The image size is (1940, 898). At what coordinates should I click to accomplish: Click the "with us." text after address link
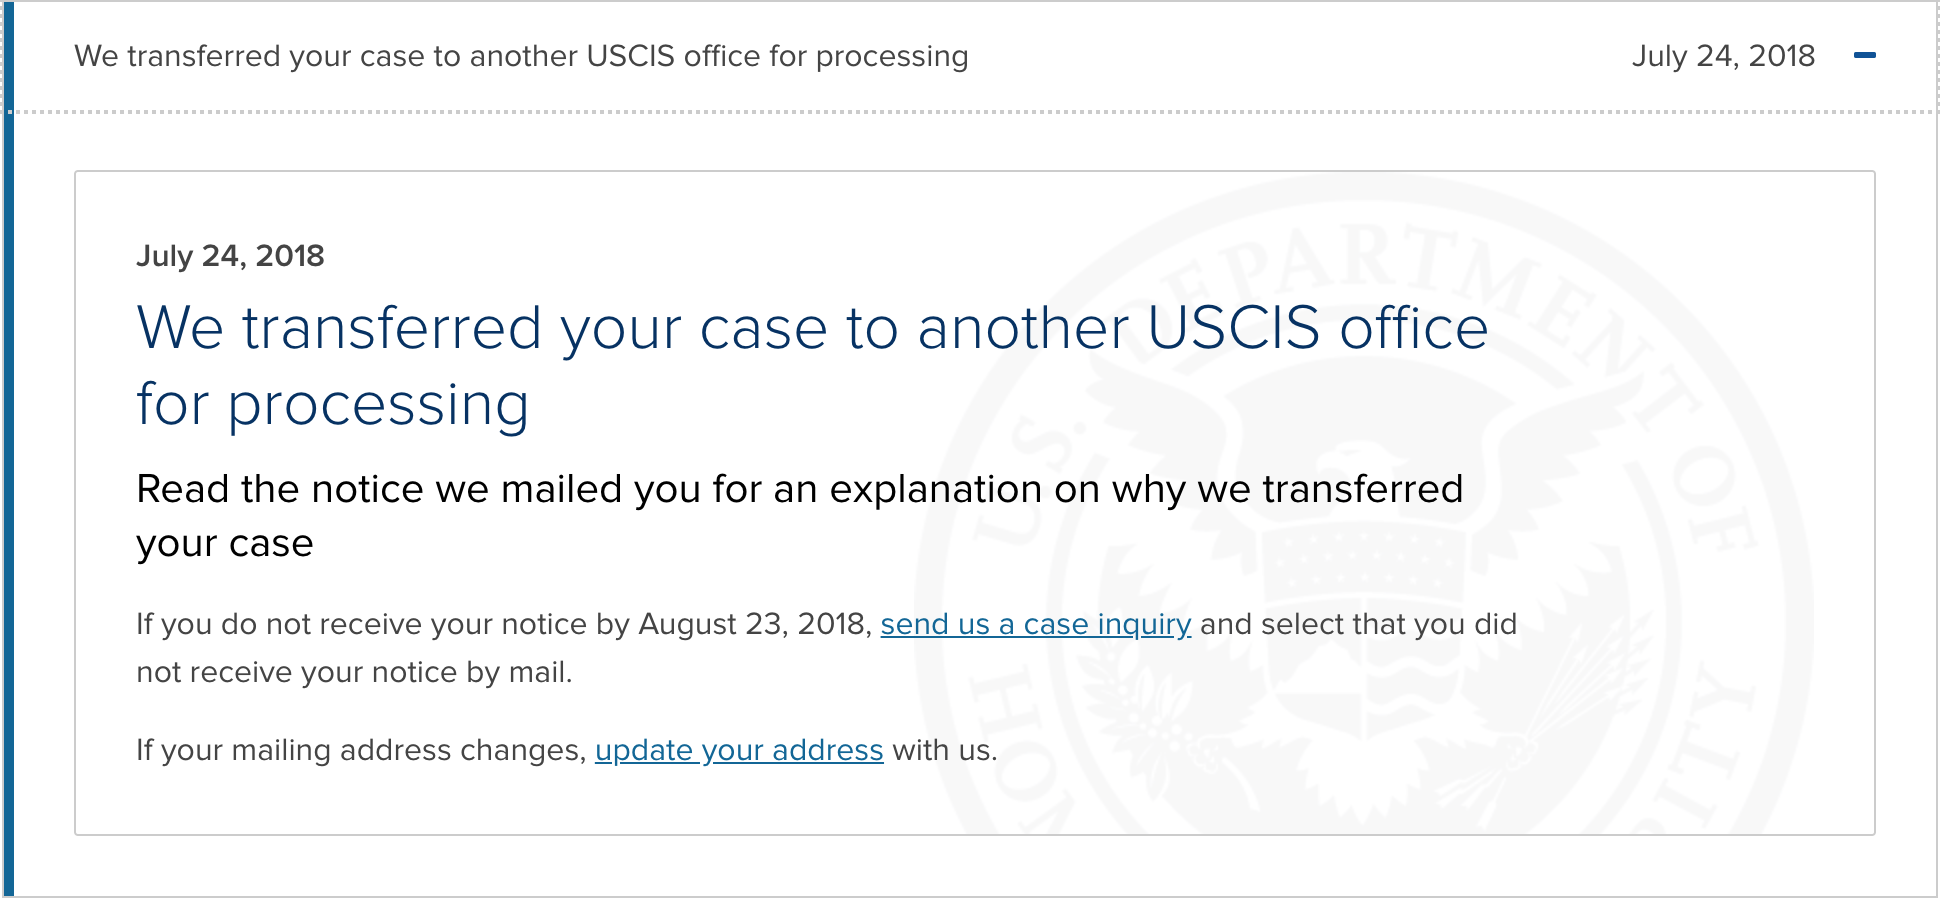(x=945, y=750)
